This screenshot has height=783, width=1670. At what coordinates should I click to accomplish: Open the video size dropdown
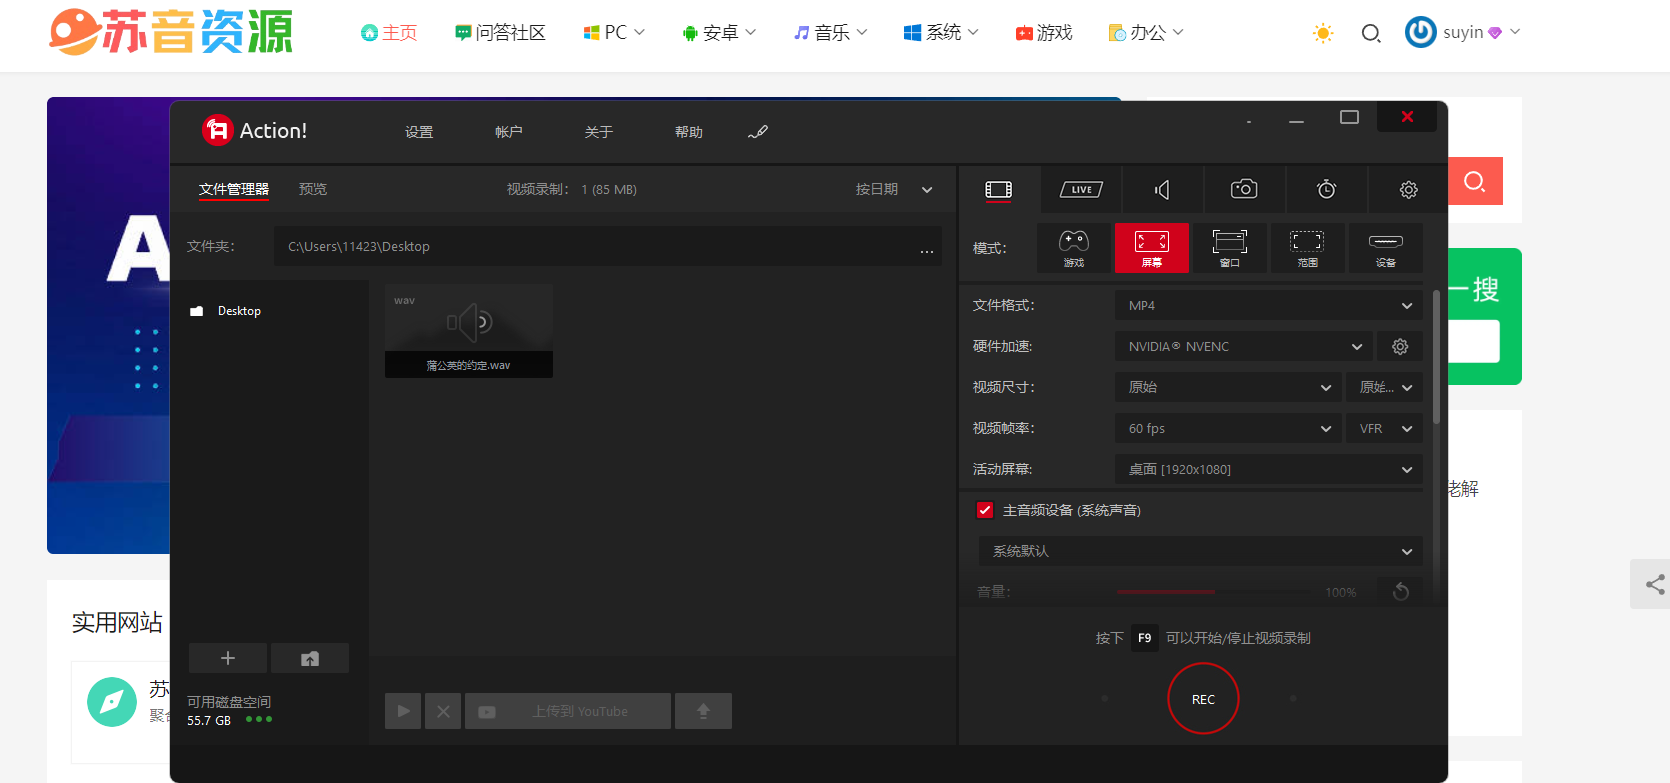(x=1228, y=387)
